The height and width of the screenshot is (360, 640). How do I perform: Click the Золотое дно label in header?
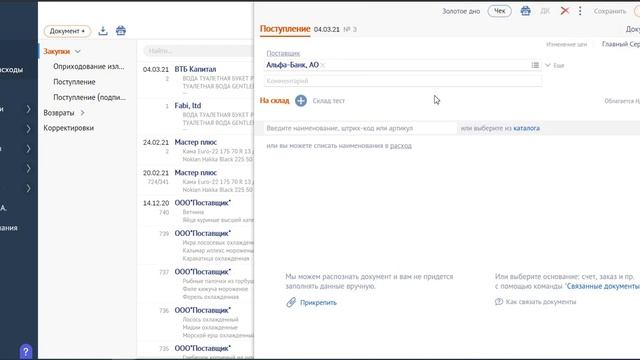(461, 11)
